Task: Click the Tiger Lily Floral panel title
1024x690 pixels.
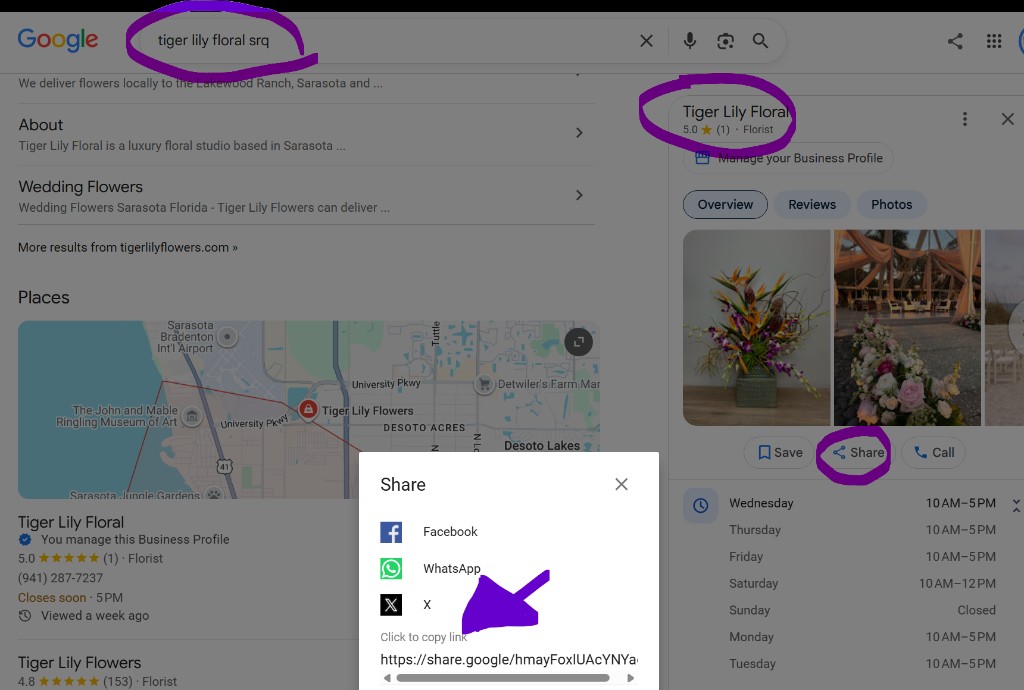Action: (735, 112)
